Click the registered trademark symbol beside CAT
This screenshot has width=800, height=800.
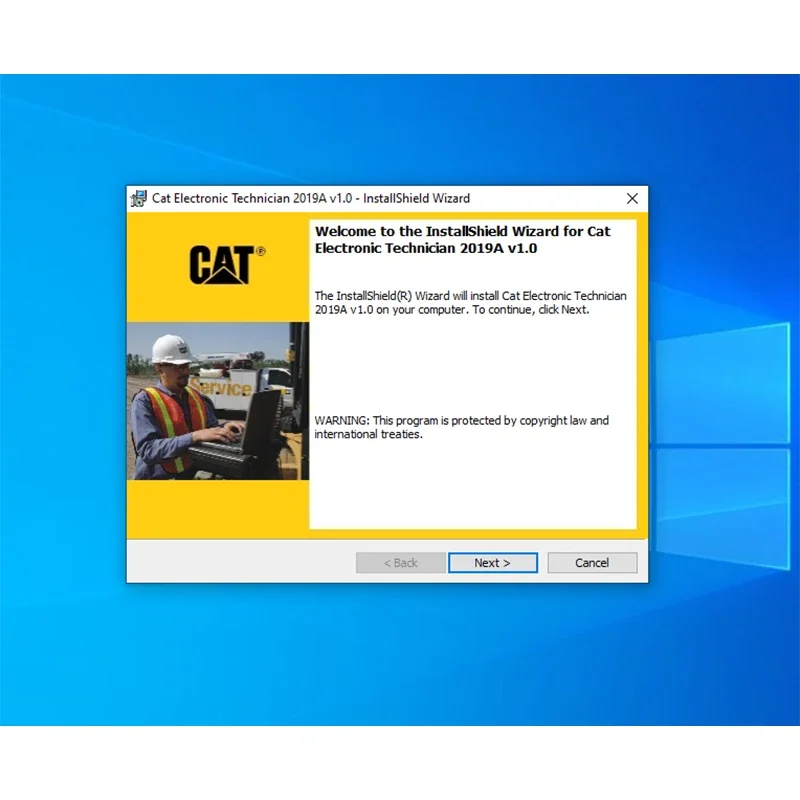pyautogui.click(x=260, y=251)
